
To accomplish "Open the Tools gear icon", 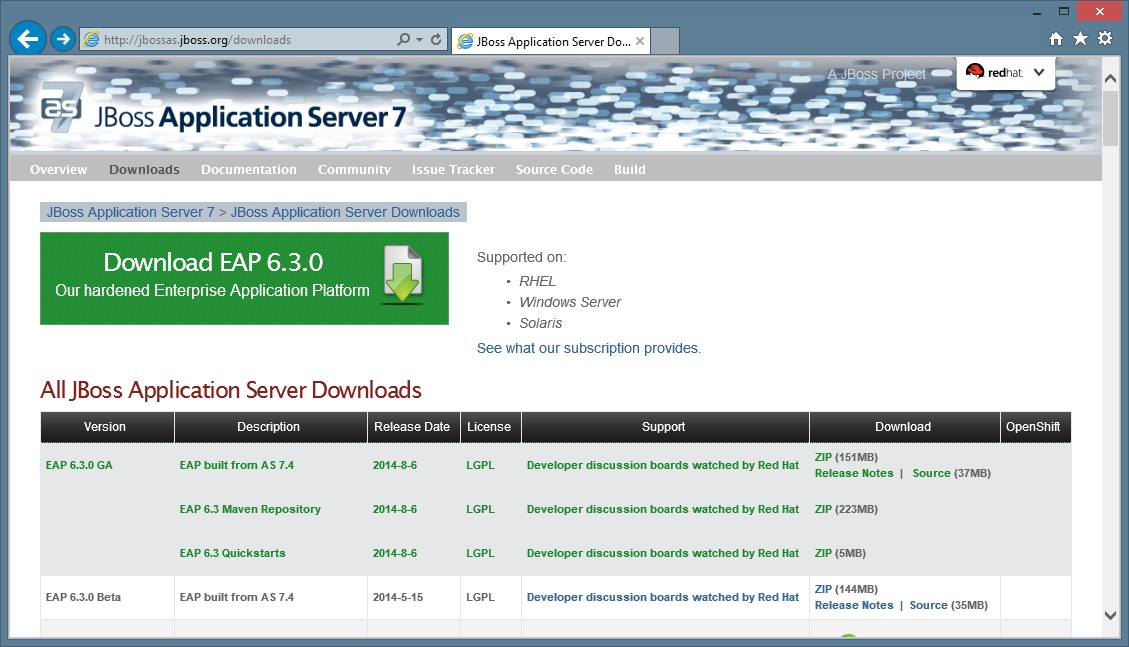I will click(1105, 39).
